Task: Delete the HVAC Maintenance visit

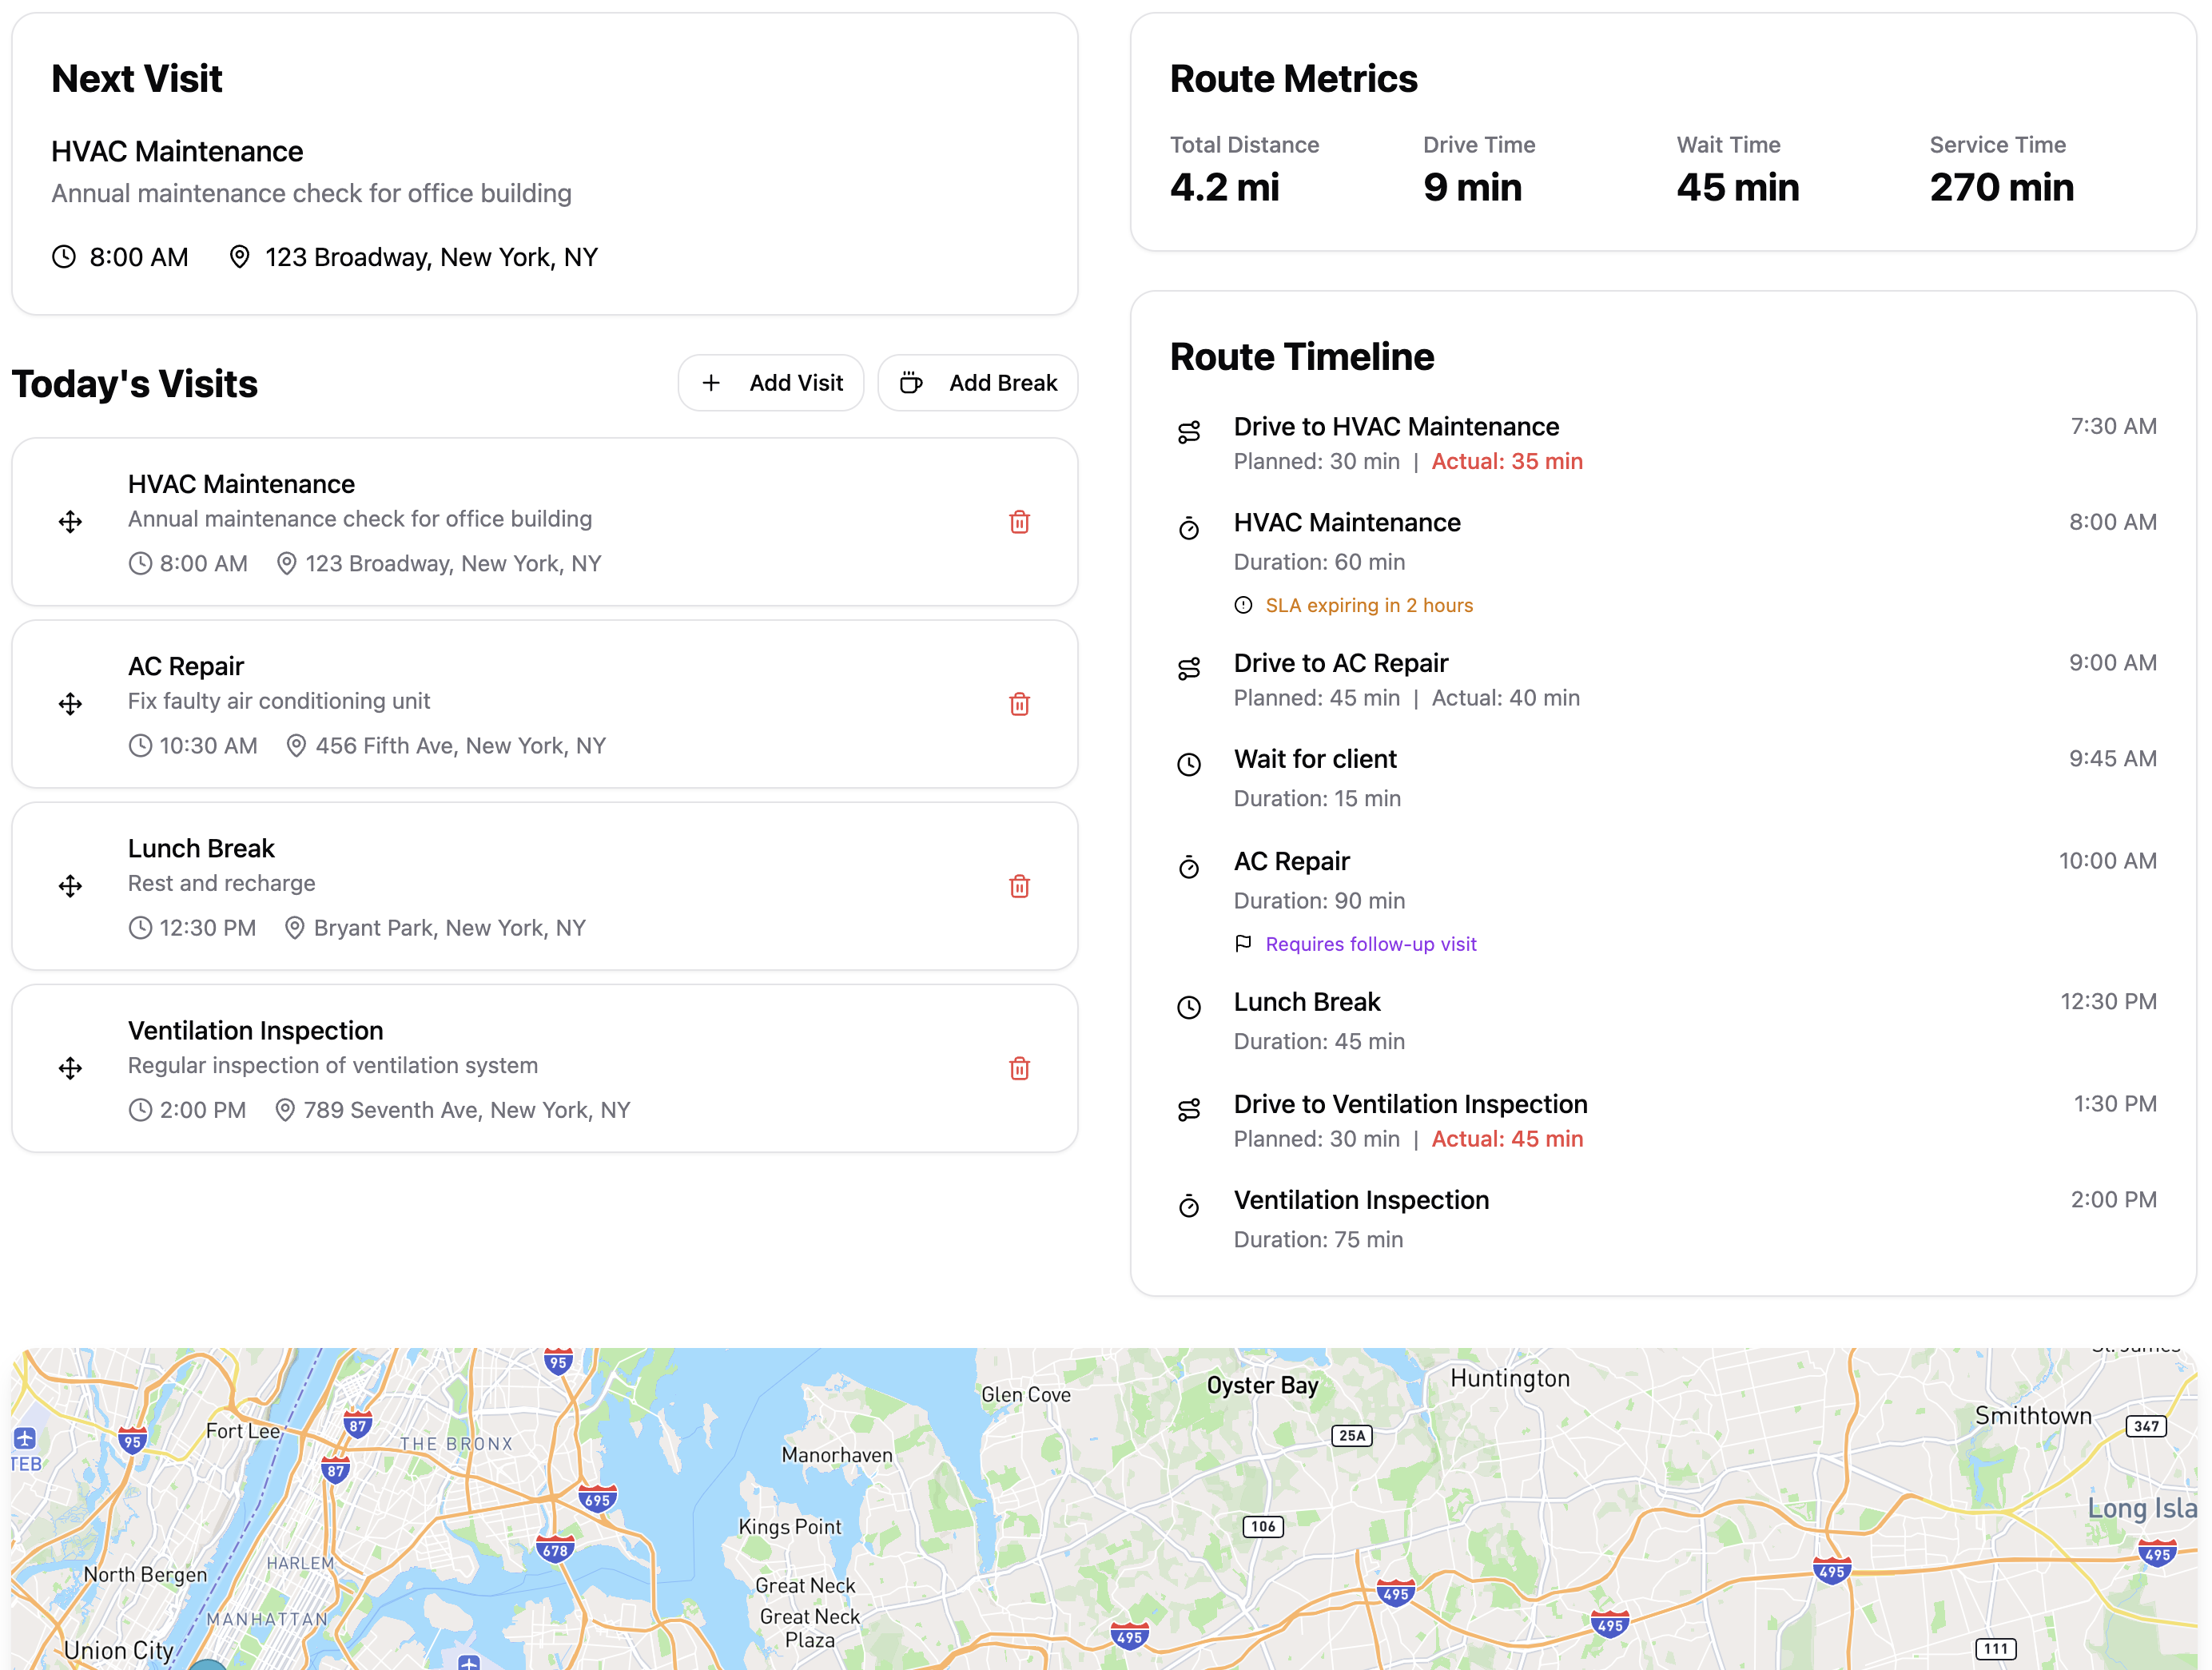Action: [1019, 522]
